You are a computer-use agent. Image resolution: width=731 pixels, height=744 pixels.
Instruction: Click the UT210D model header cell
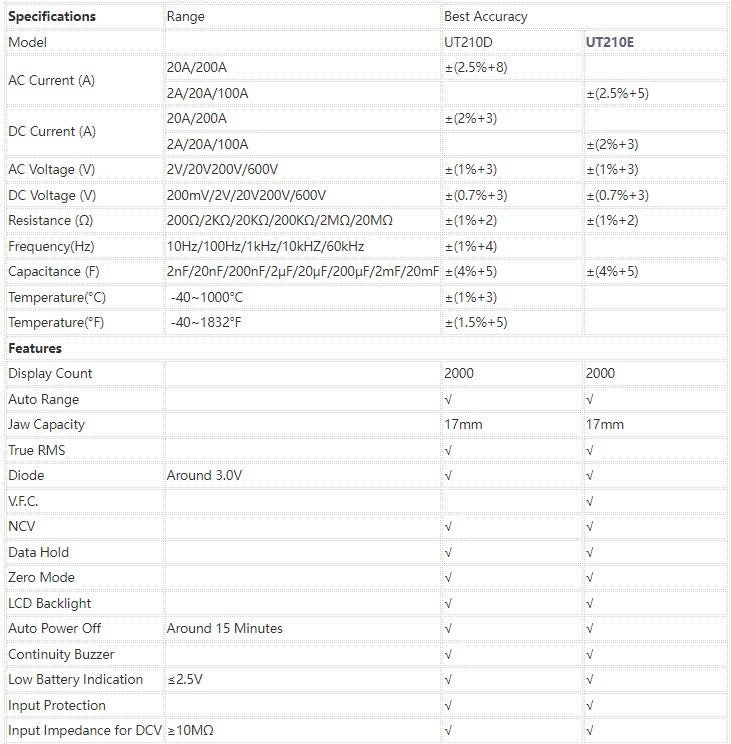(512, 42)
